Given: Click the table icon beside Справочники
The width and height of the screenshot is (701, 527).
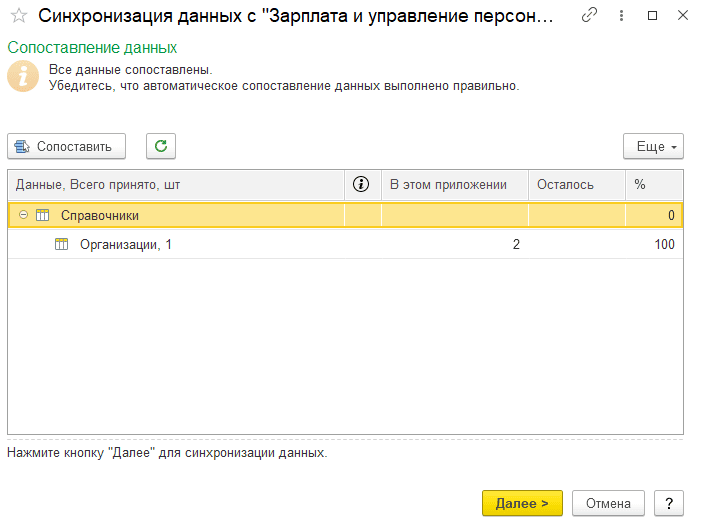Looking at the screenshot, I should click(42, 215).
